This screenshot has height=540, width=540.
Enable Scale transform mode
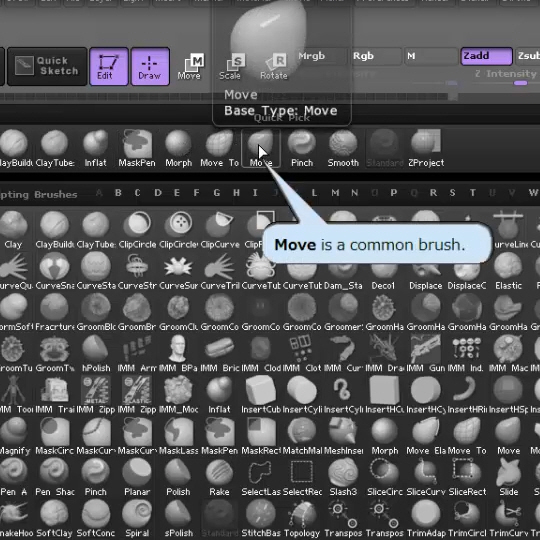click(x=232, y=66)
